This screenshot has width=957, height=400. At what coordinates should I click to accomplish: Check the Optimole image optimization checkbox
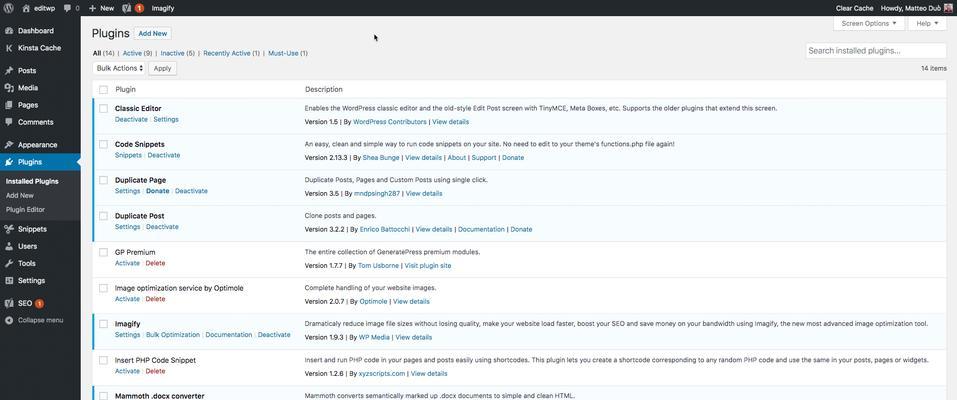point(103,288)
